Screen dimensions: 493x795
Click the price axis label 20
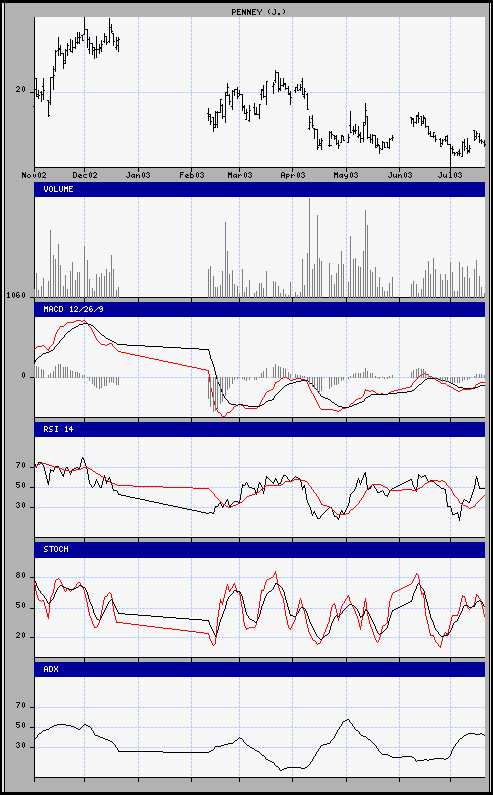click(x=21, y=90)
